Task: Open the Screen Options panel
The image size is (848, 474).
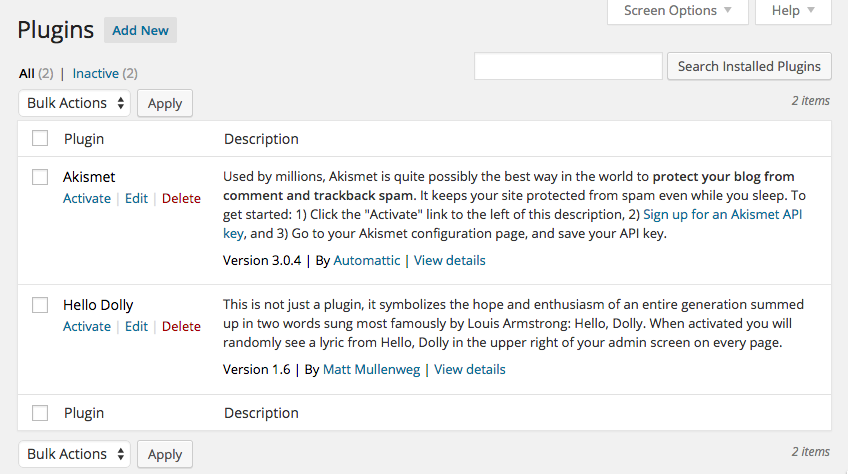Action: pos(678,11)
